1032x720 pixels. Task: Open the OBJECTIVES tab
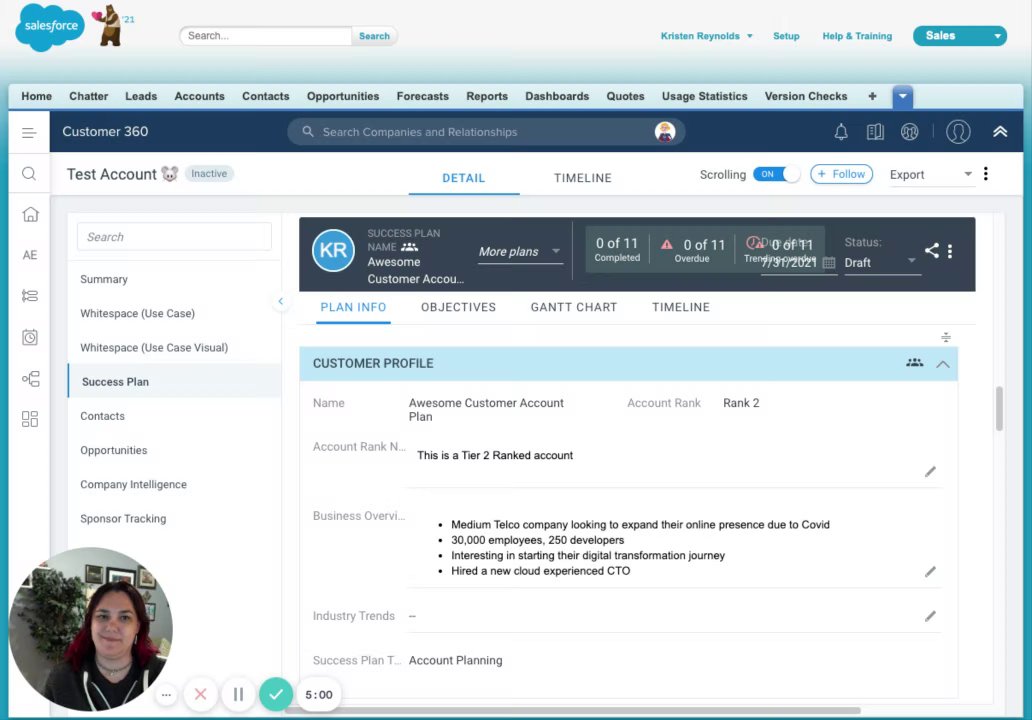point(458,307)
